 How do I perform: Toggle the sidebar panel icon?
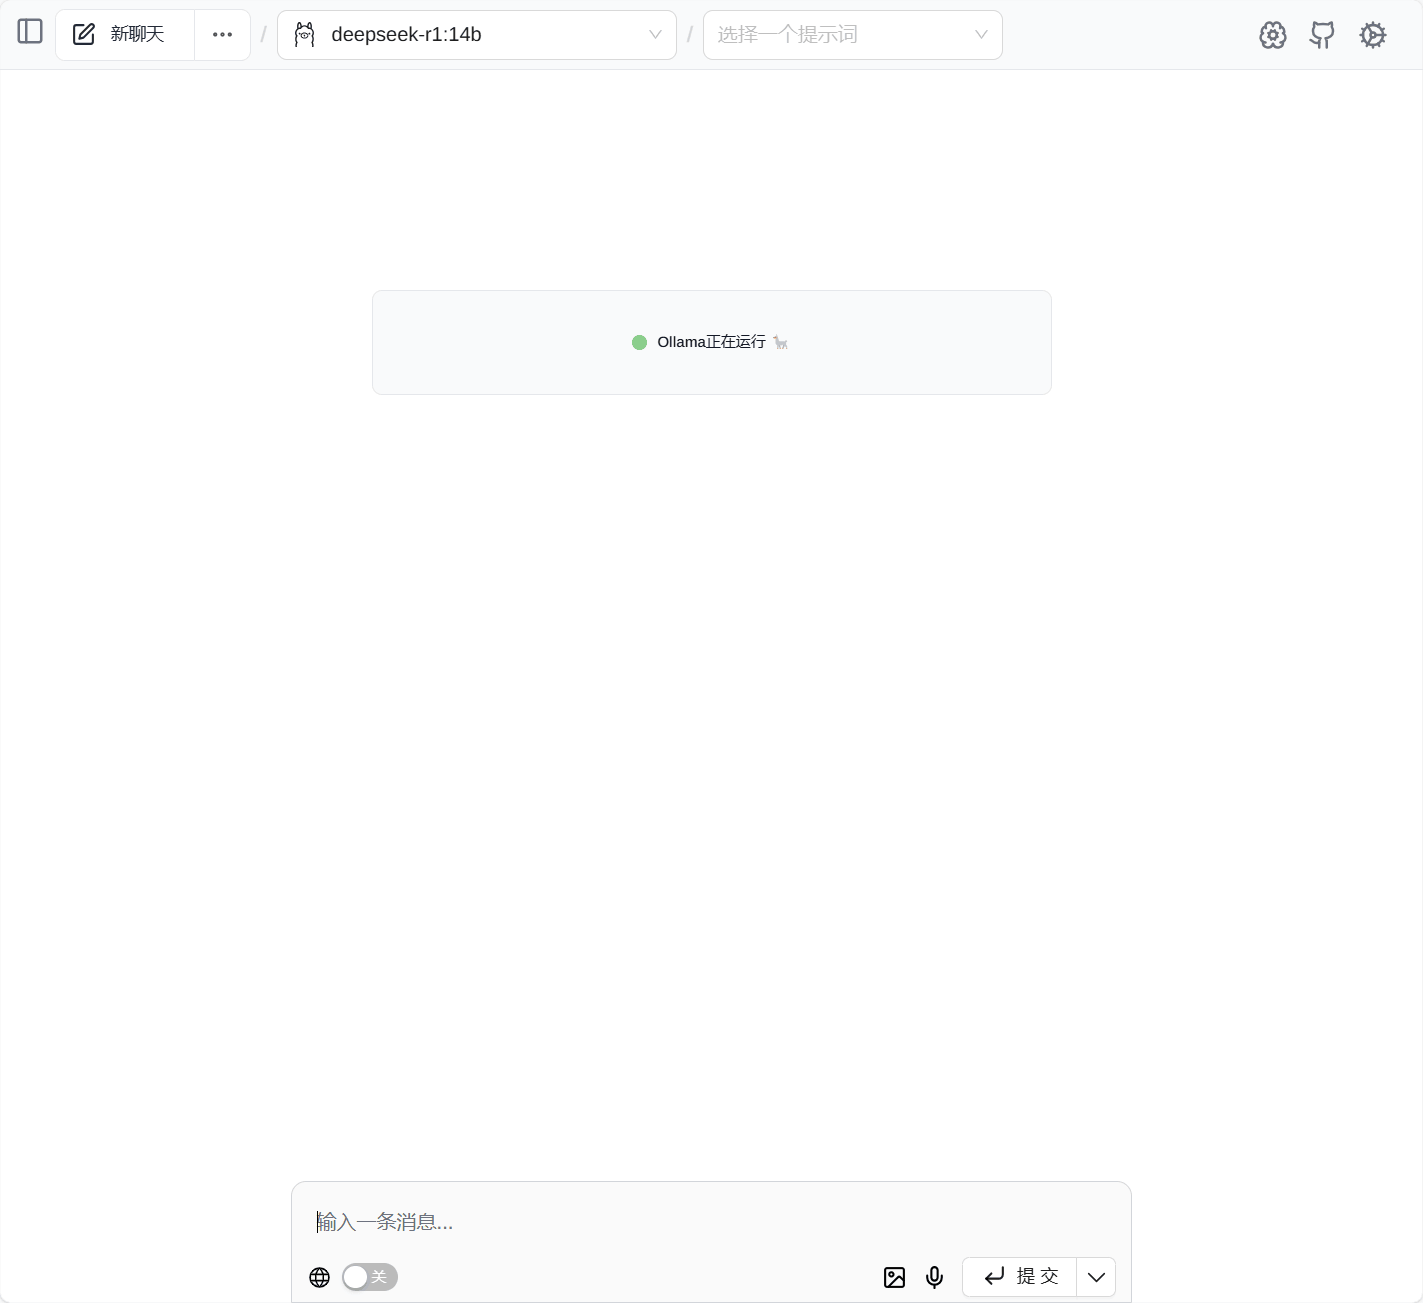[x=30, y=32]
